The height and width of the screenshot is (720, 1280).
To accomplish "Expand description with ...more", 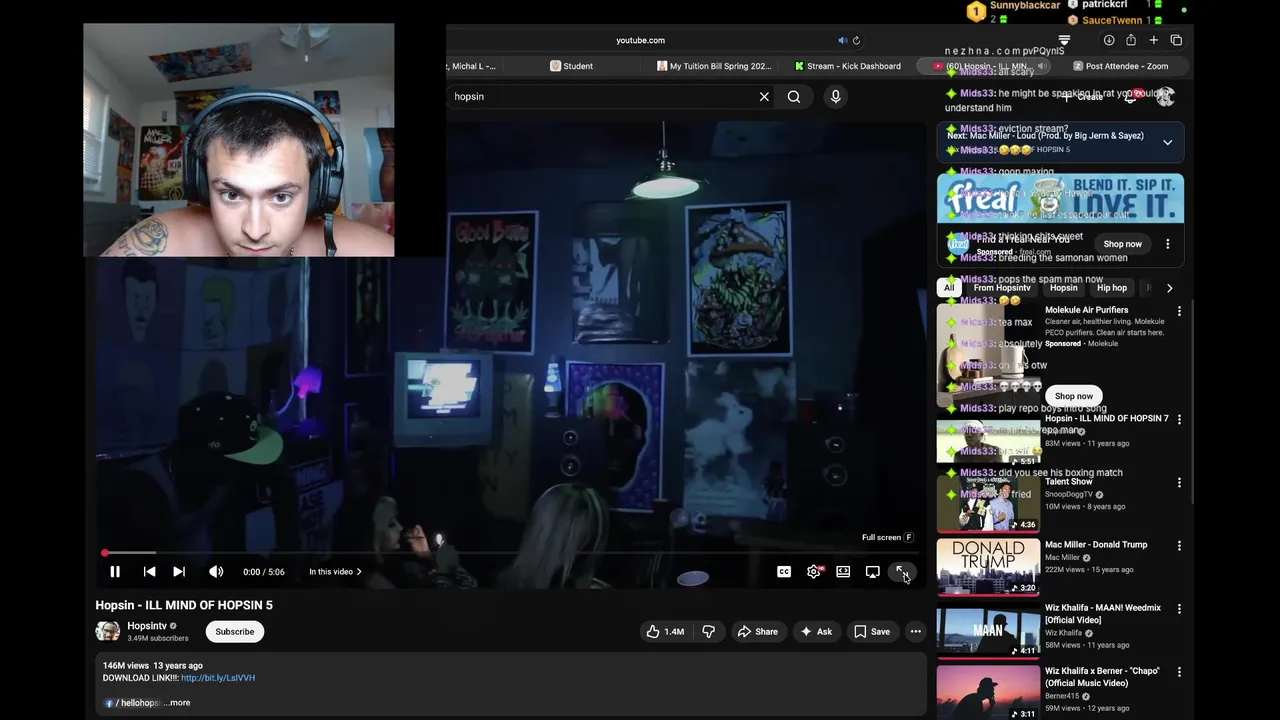I will click(177, 703).
